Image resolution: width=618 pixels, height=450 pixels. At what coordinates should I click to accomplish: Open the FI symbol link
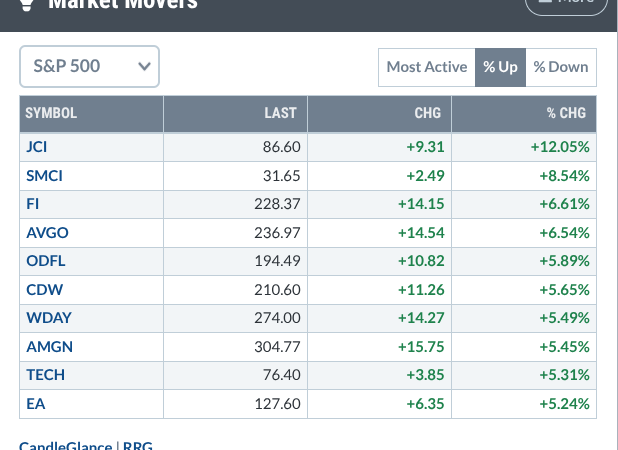click(x=32, y=204)
